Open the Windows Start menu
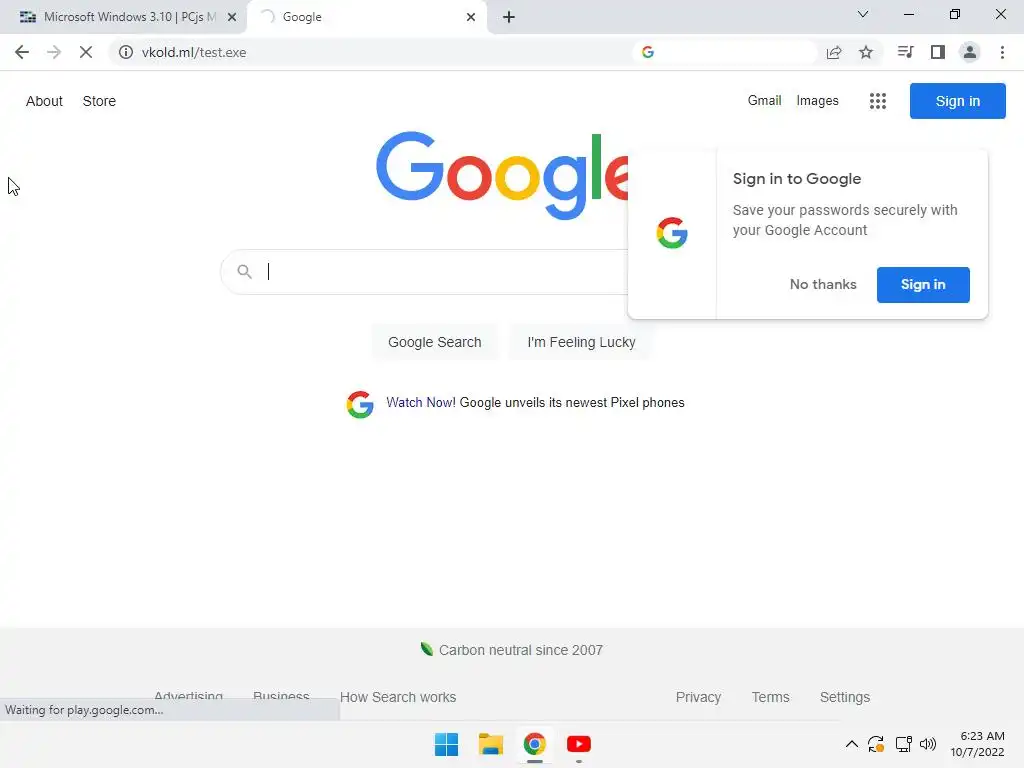 [x=447, y=744]
